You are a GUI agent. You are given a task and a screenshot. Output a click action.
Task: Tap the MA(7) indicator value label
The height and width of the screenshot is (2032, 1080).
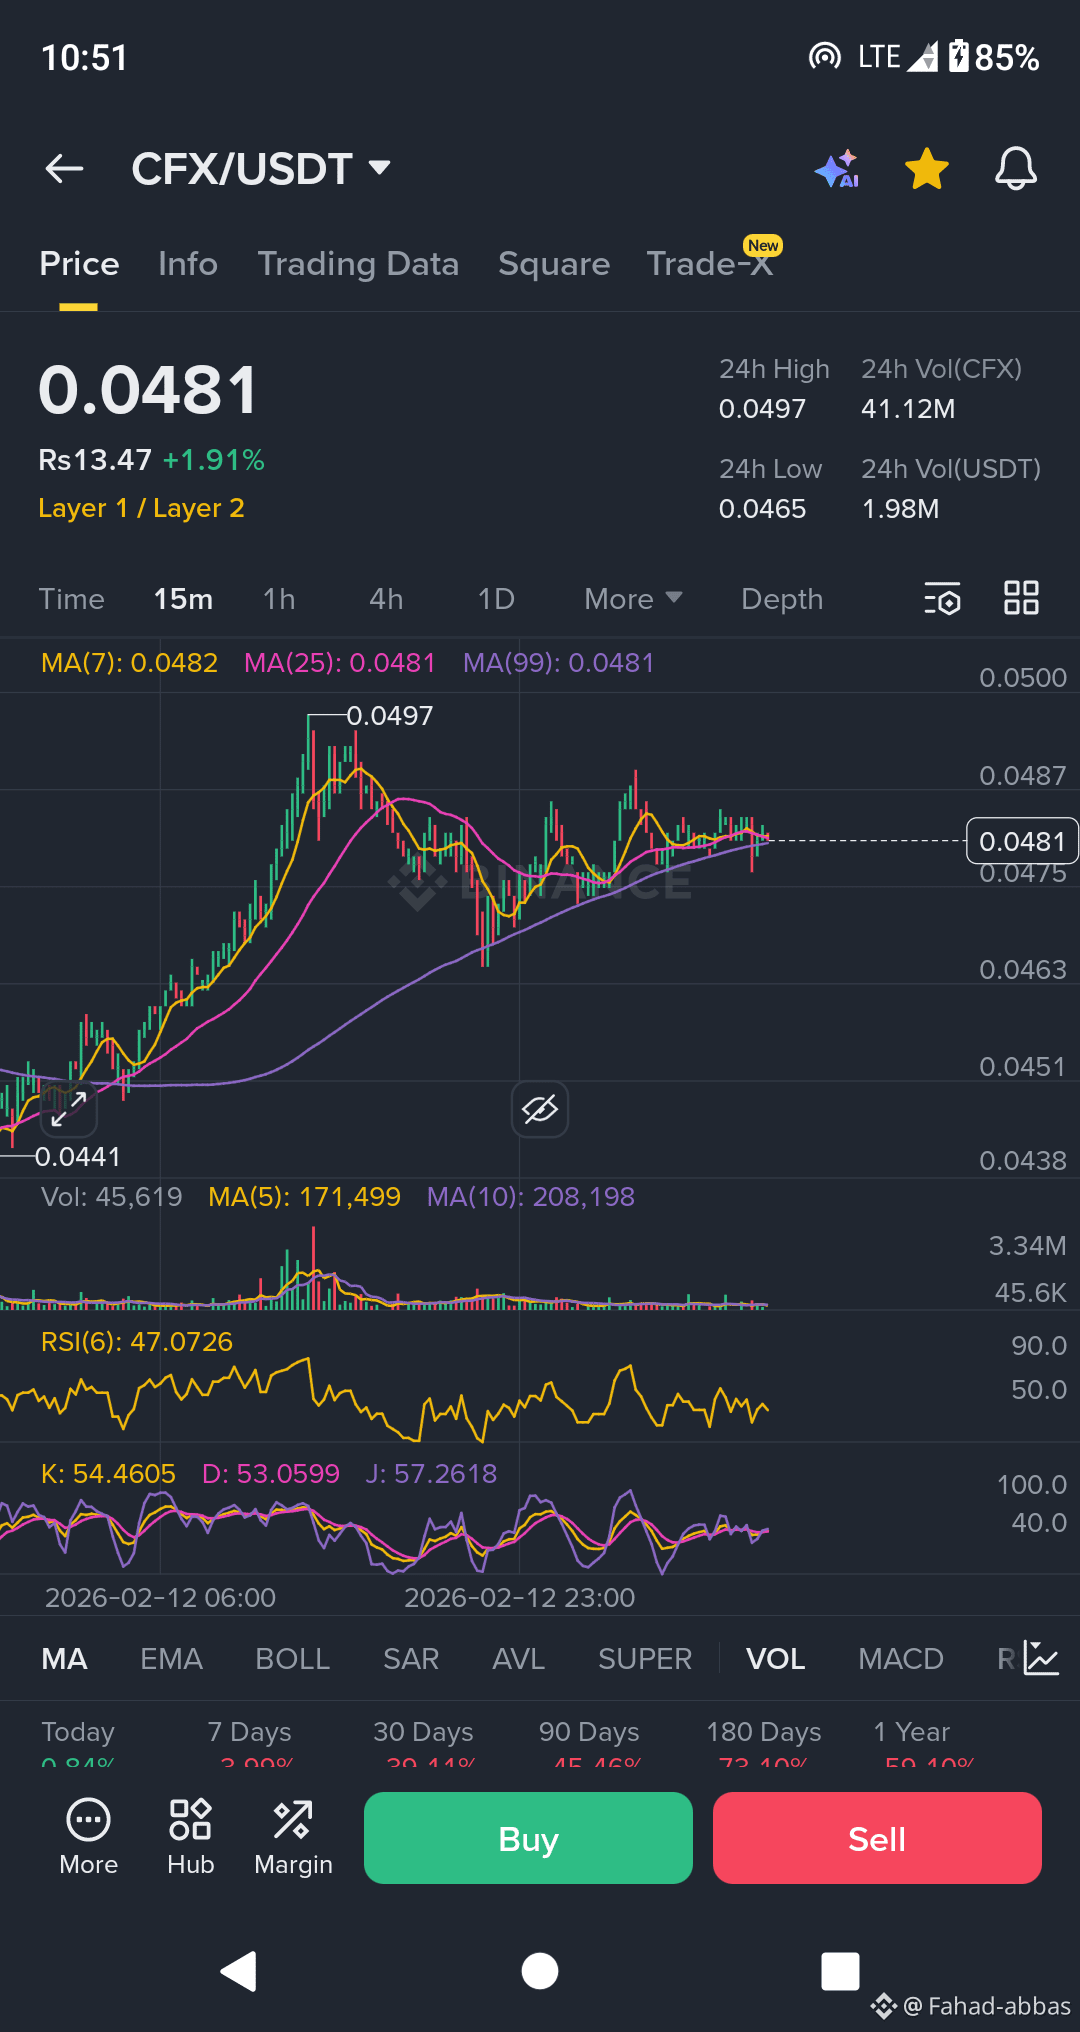pos(129,663)
